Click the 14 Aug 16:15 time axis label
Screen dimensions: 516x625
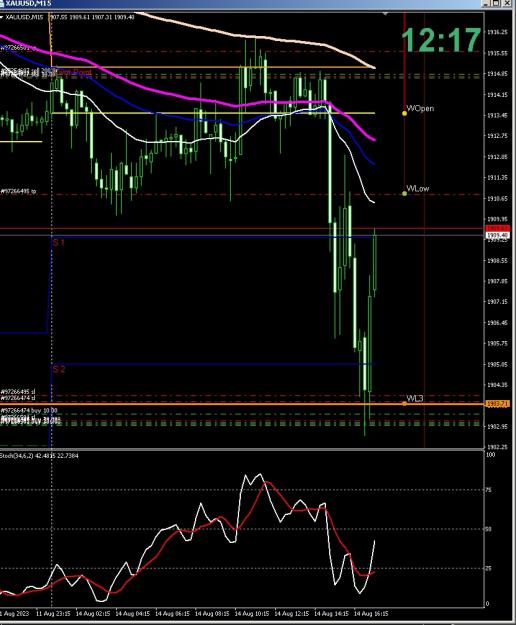[371, 613]
